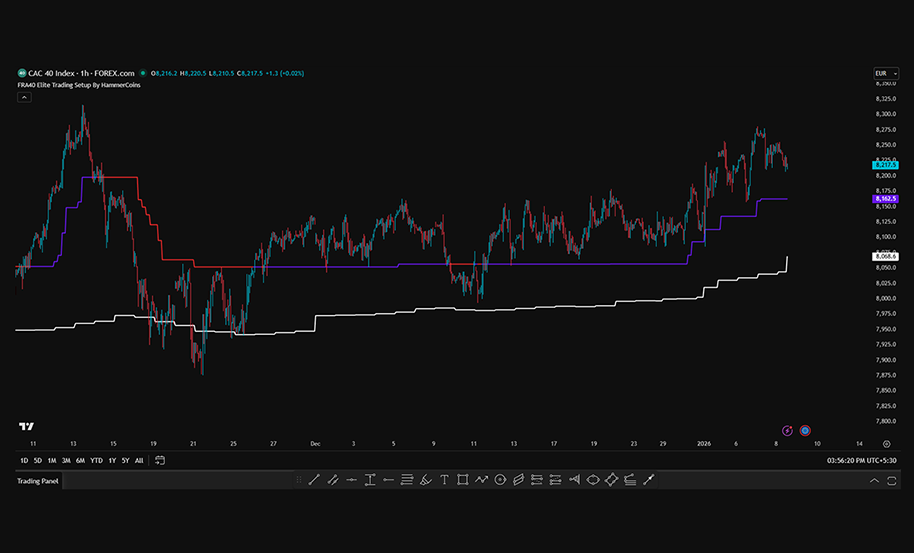Choose the Rectangle shape tool
The width and height of the screenshot is (914, 553).
click(462, 480)
